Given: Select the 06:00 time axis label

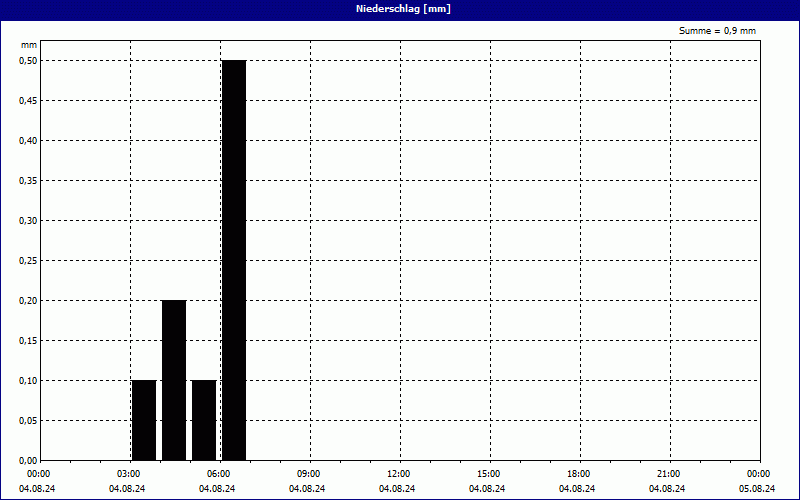Looking at the screenshot, I should [x=218, y=474].
